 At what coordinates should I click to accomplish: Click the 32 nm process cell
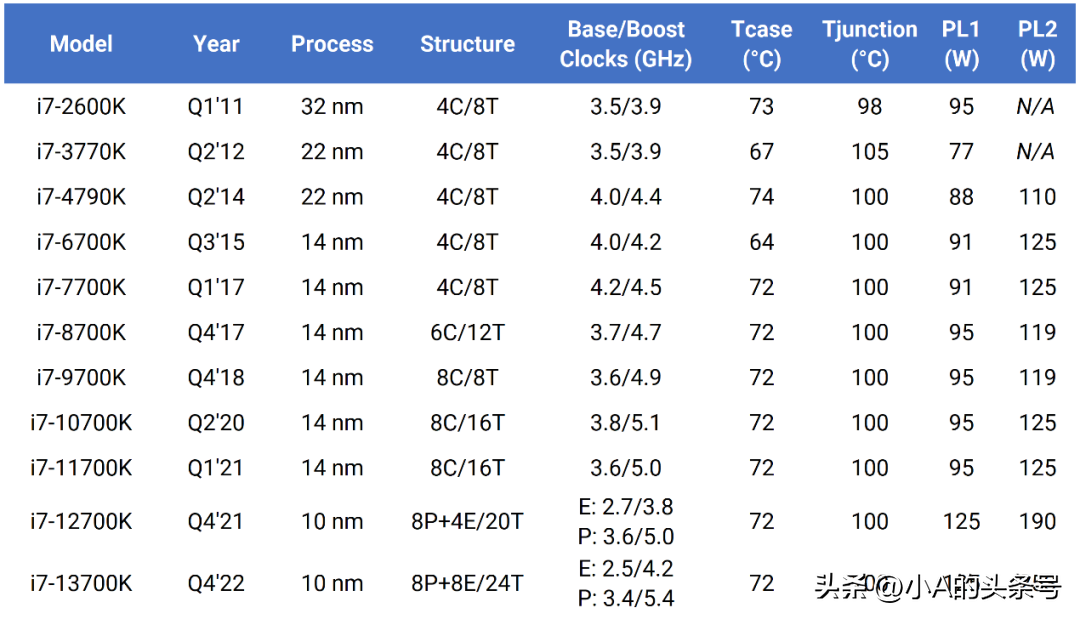tap(332, 107)
